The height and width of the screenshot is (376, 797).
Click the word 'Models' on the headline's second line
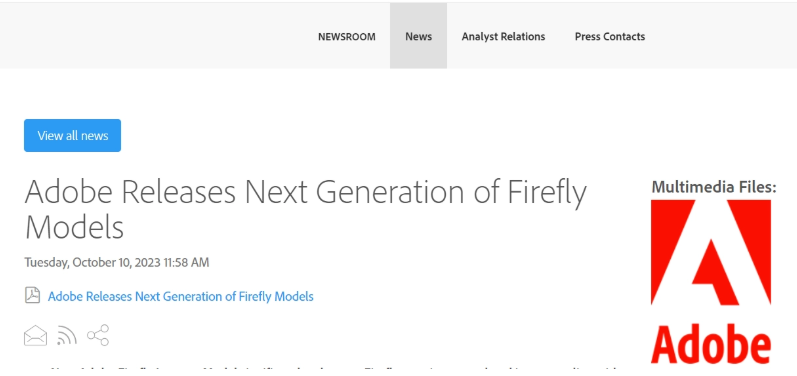pyautogui.click(x=74, y=227)
